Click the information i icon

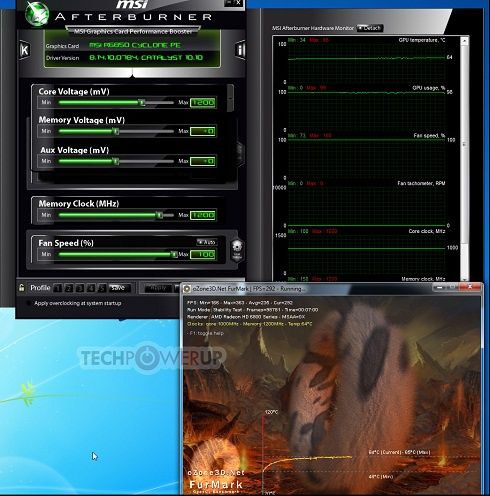pyautogui.click(x=240, y=50)
